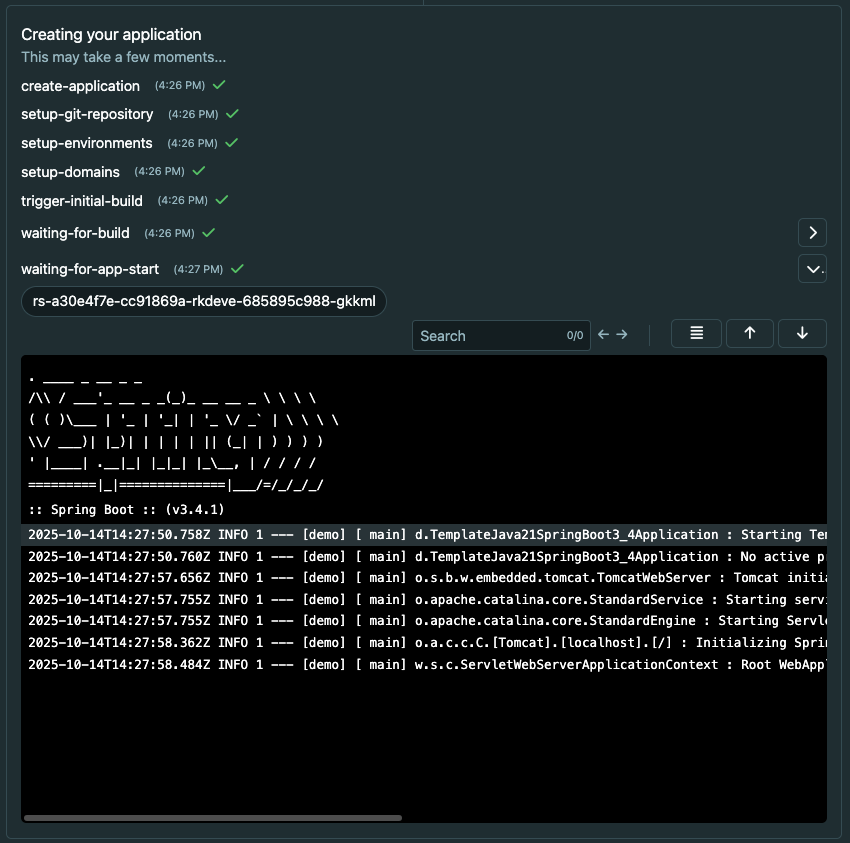Click the hamburger lines icon in the log toolbar

[x=696, y=333]
